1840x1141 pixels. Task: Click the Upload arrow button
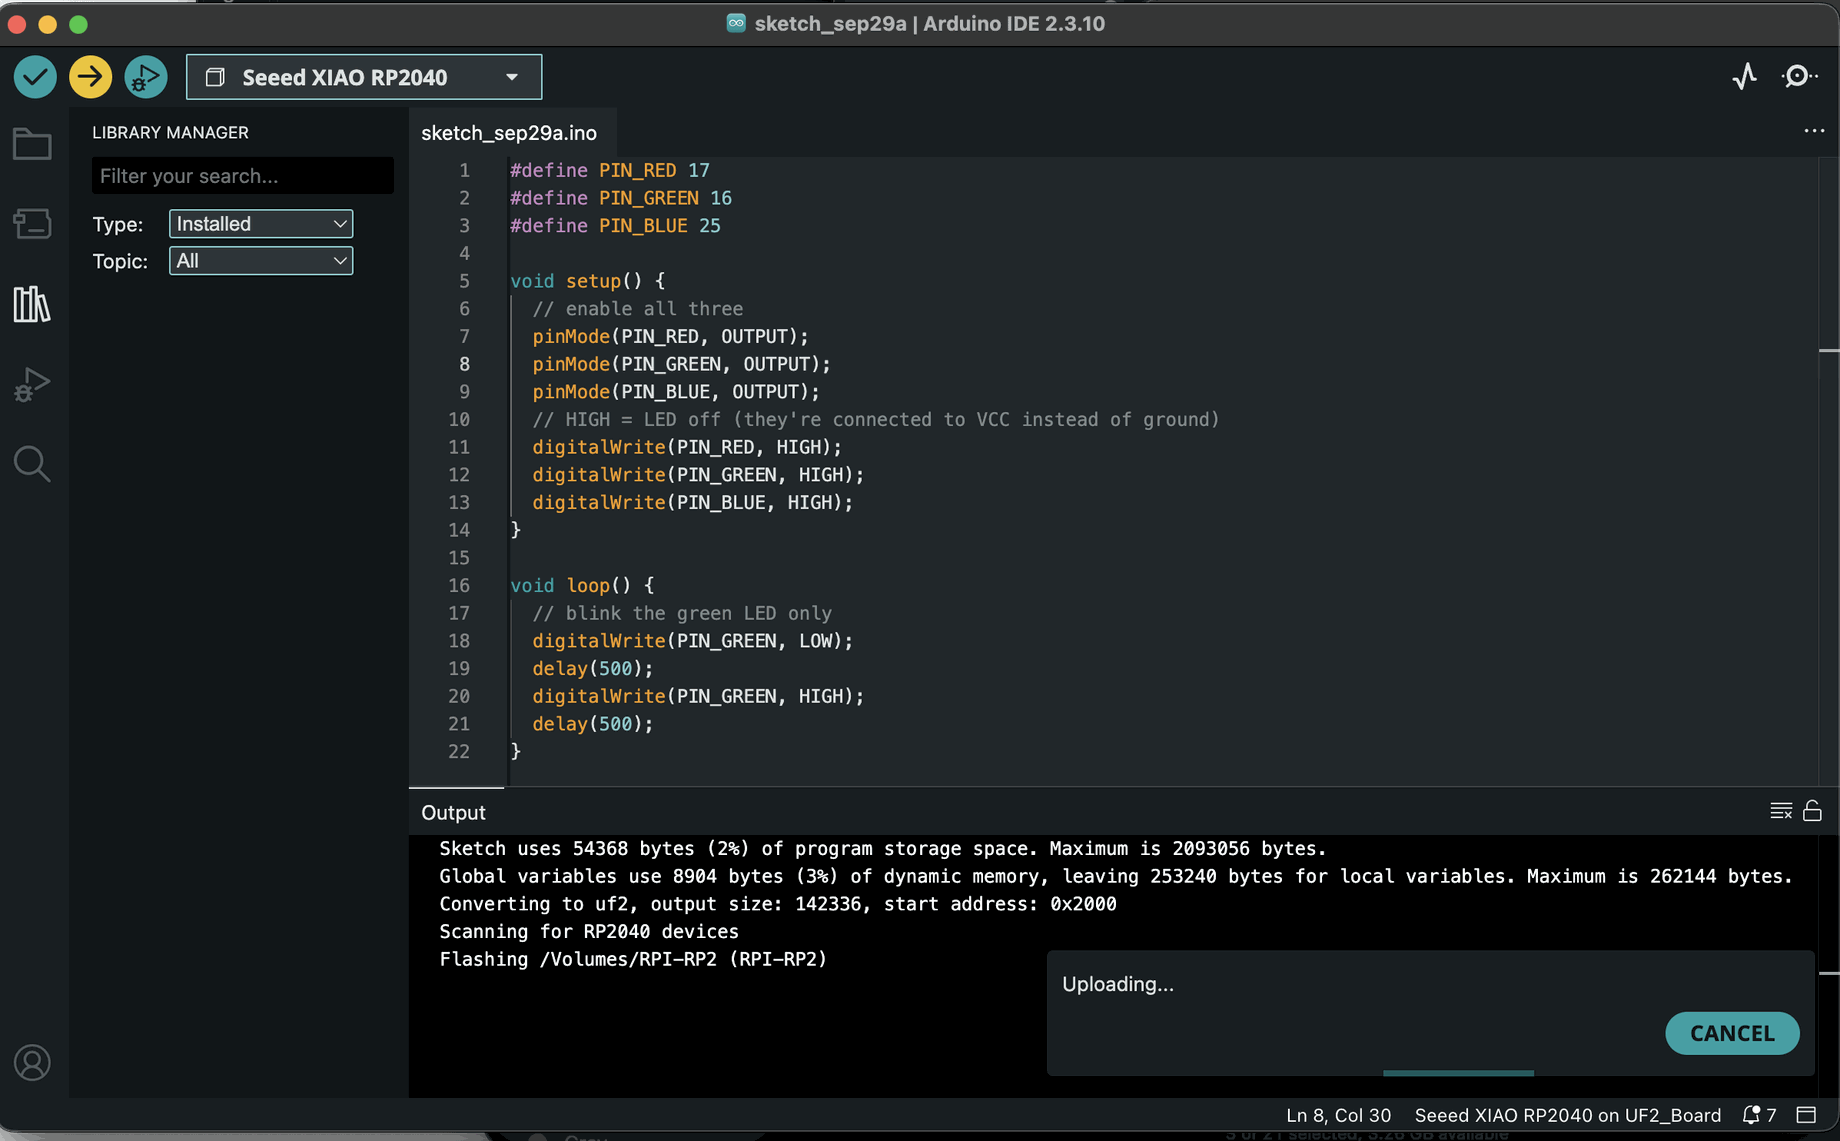coord(90,77)
